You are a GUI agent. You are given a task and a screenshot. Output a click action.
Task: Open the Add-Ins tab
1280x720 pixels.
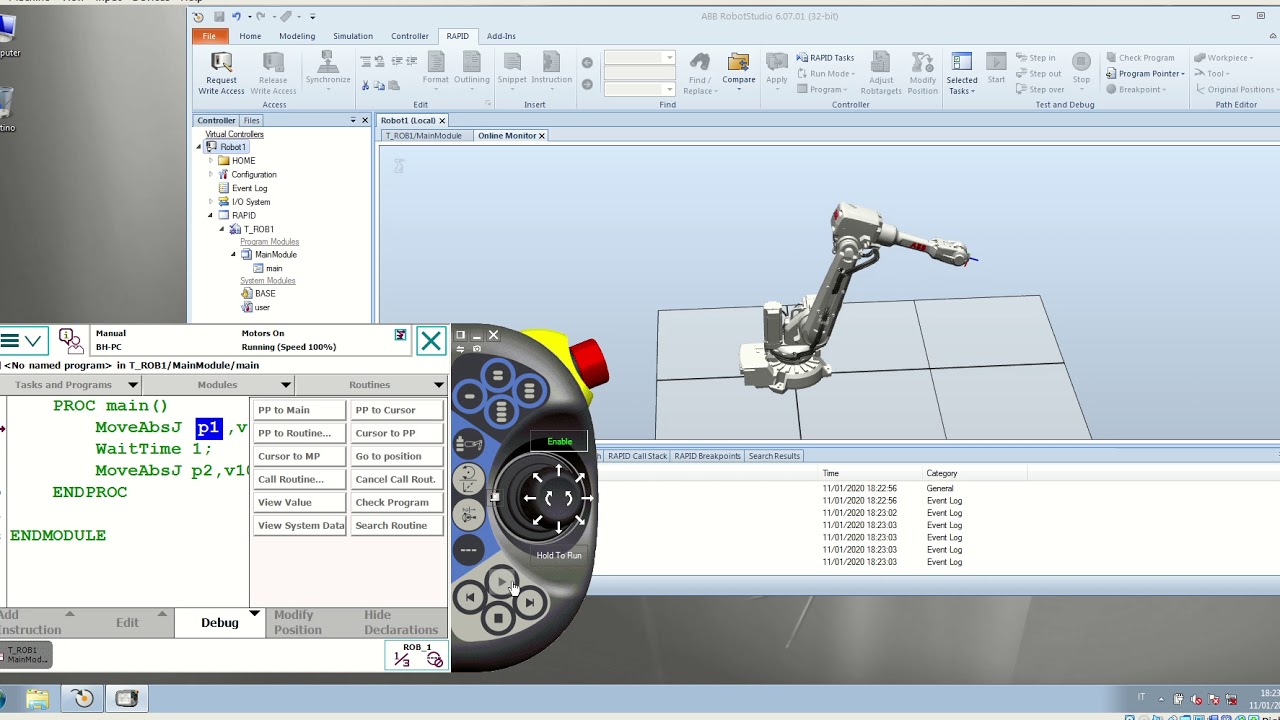click(x=501, y=36)
